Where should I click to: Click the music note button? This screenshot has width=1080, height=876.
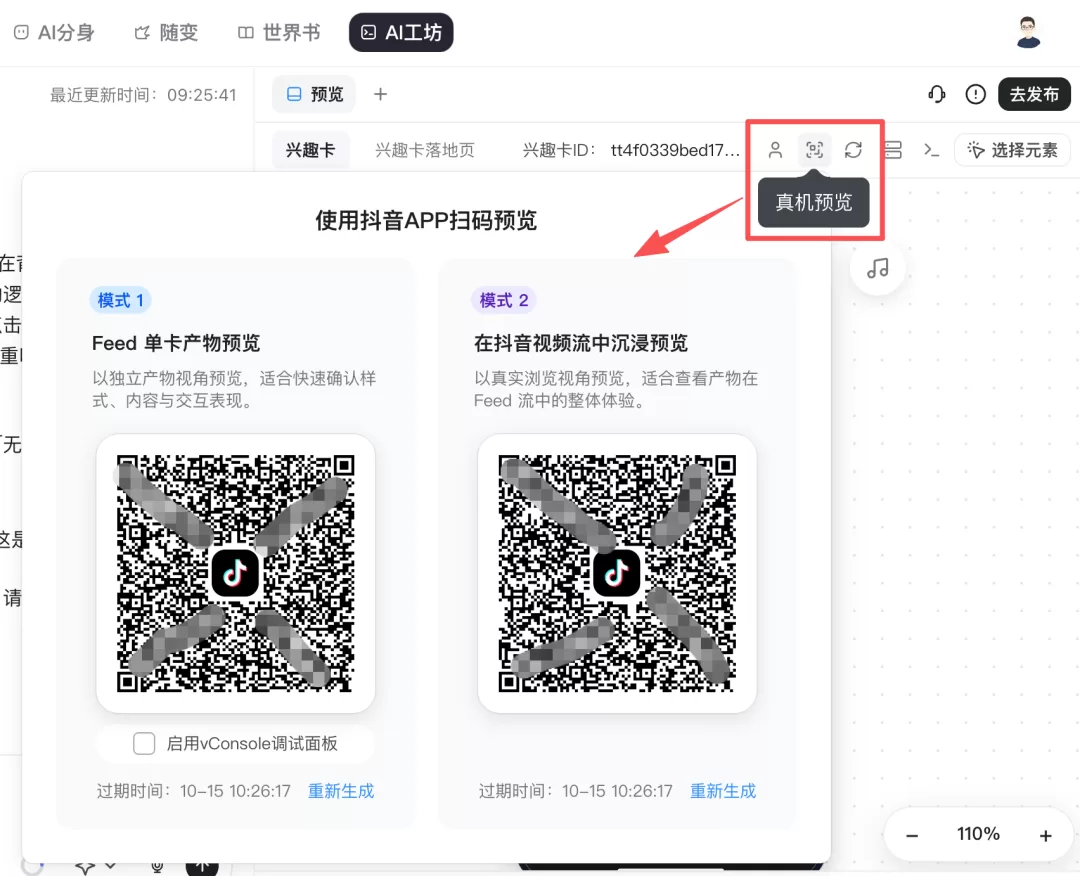(878, 268)
